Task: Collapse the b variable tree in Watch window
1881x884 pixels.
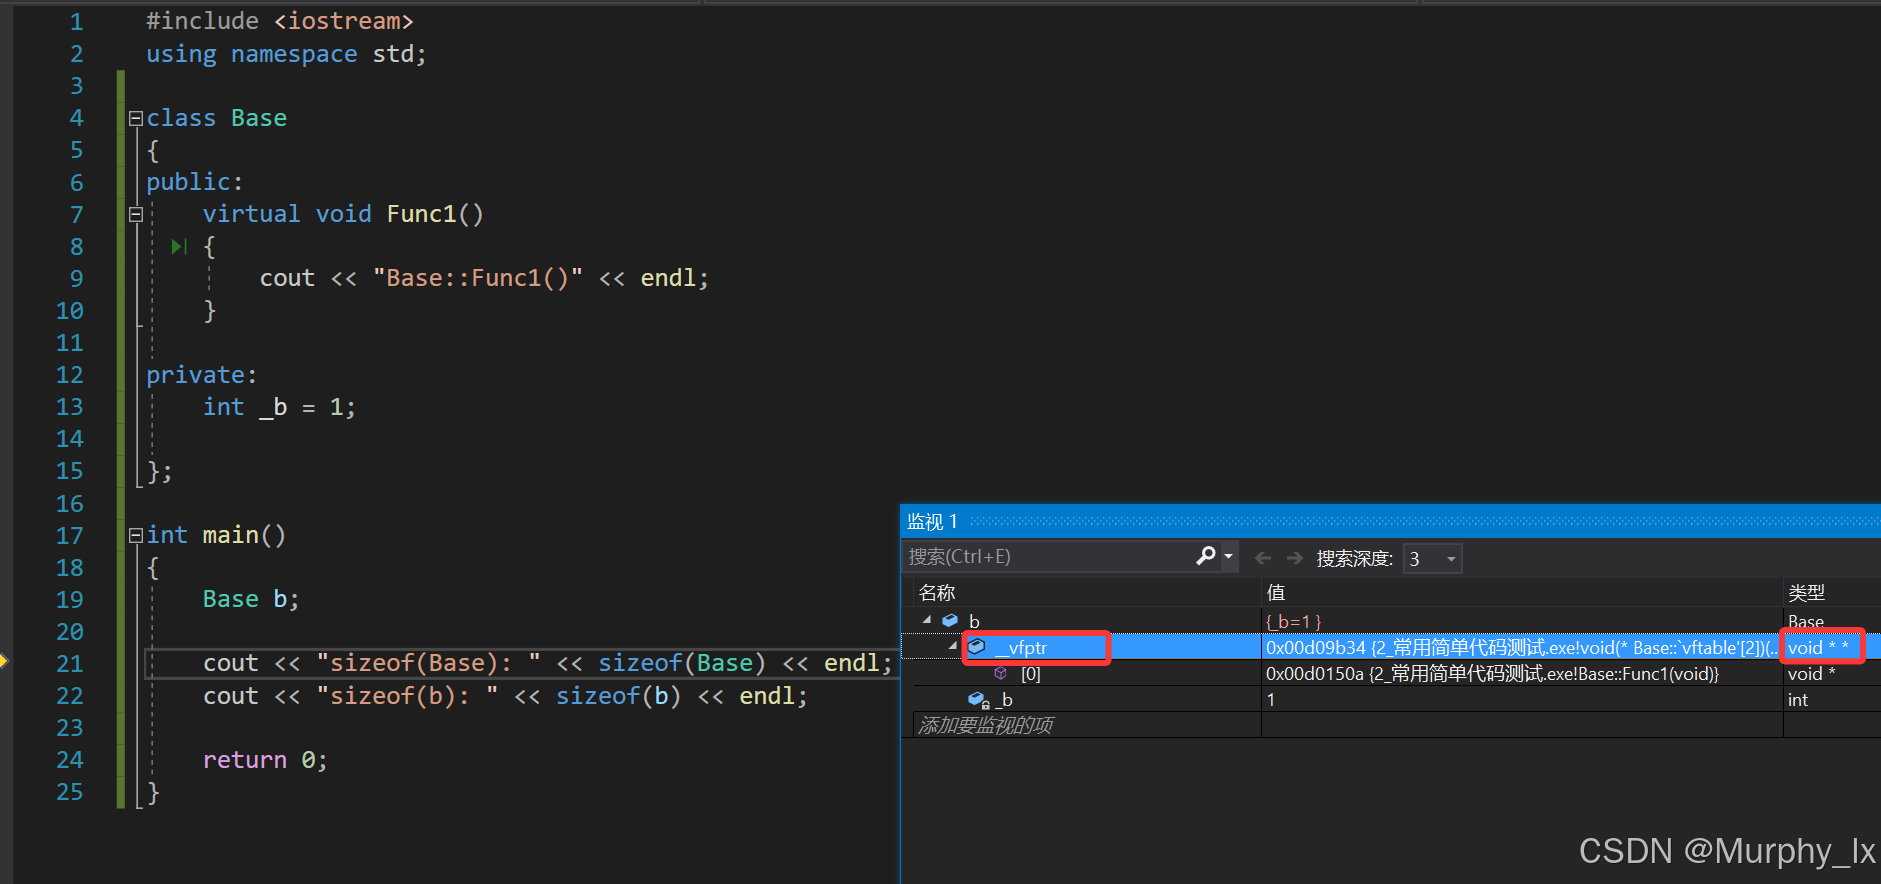Action: click(927, 620)
